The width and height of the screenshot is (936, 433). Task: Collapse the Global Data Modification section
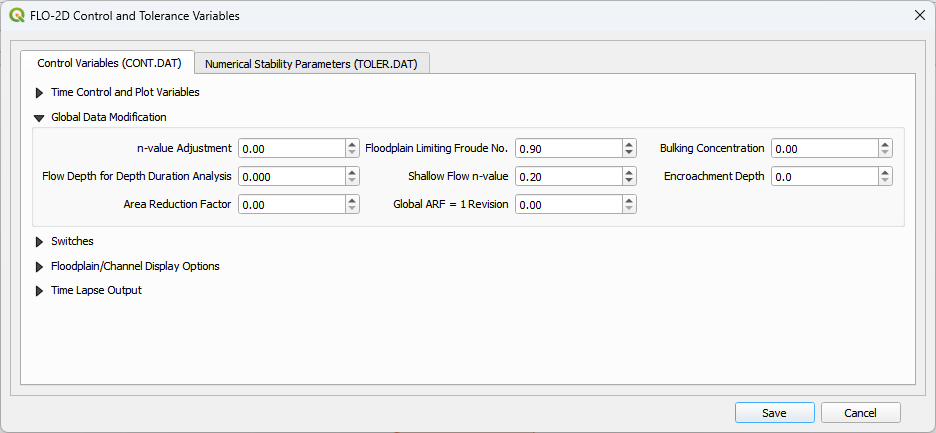[x=39, y=117]
